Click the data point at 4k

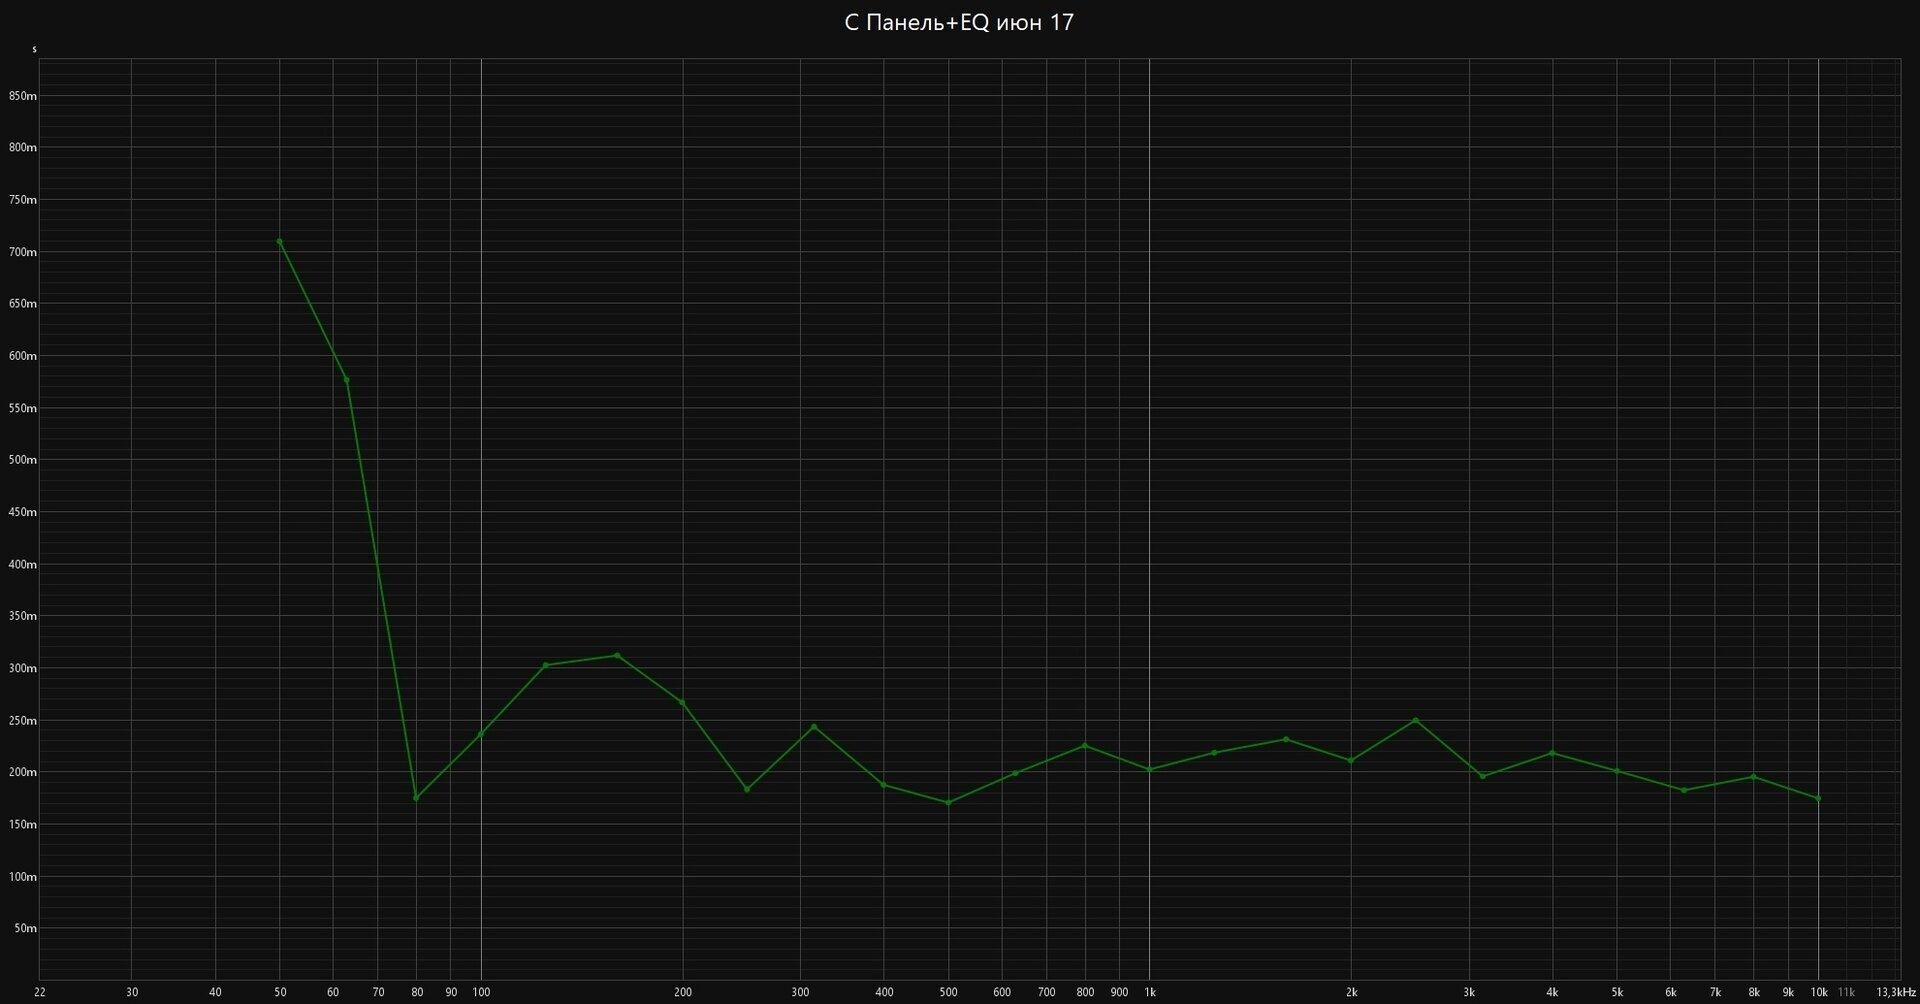[x=1552, y=753]
